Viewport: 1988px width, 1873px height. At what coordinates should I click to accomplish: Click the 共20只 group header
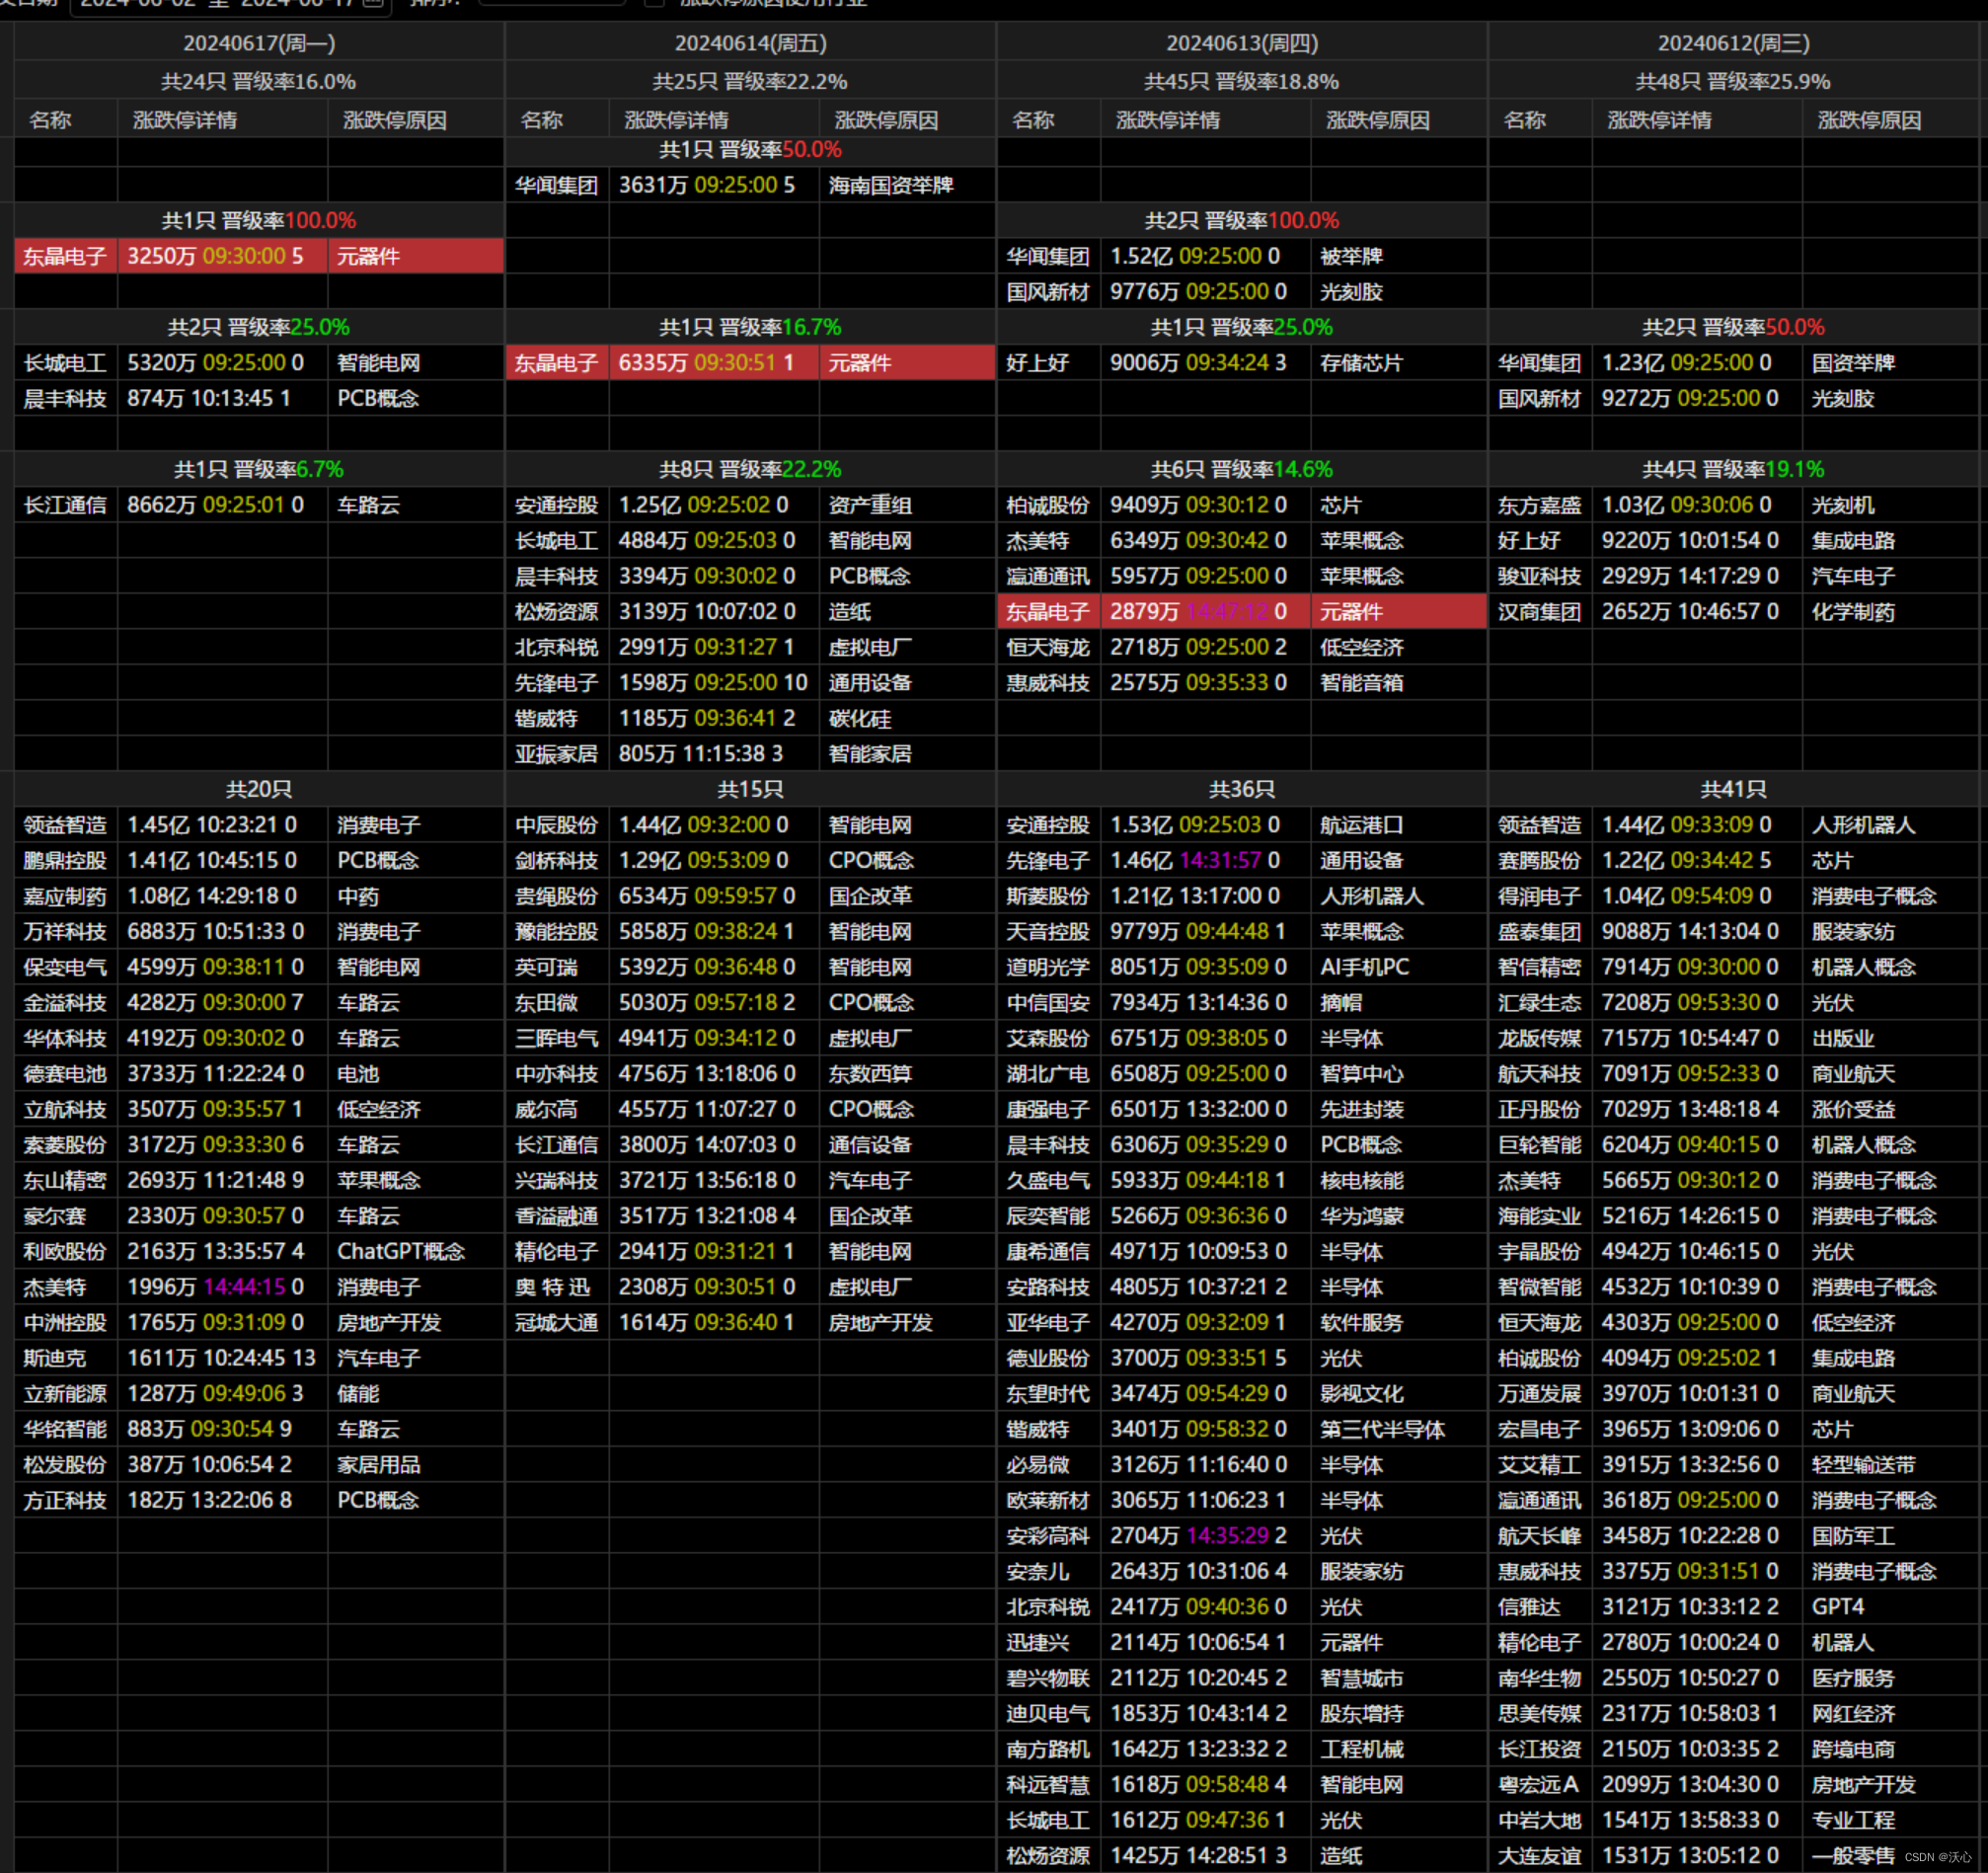259,789
